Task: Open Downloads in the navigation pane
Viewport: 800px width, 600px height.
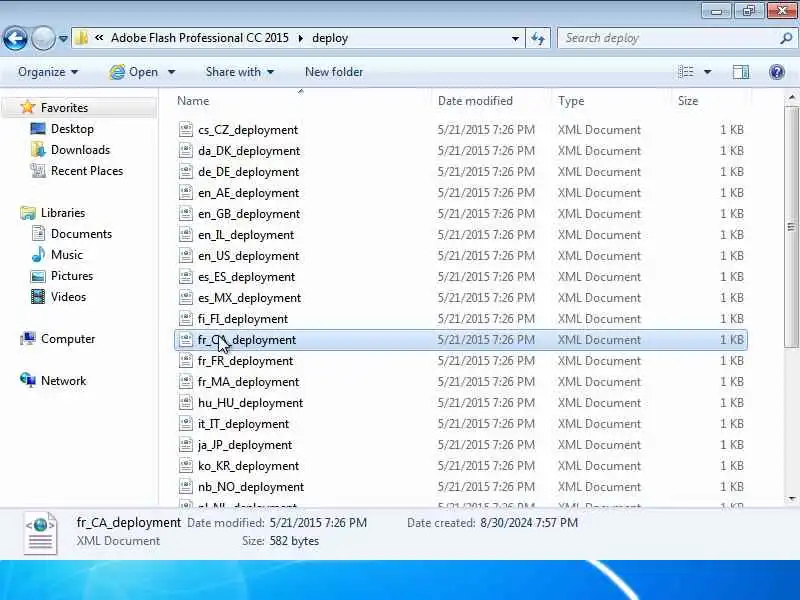Action: pos(80,149)
